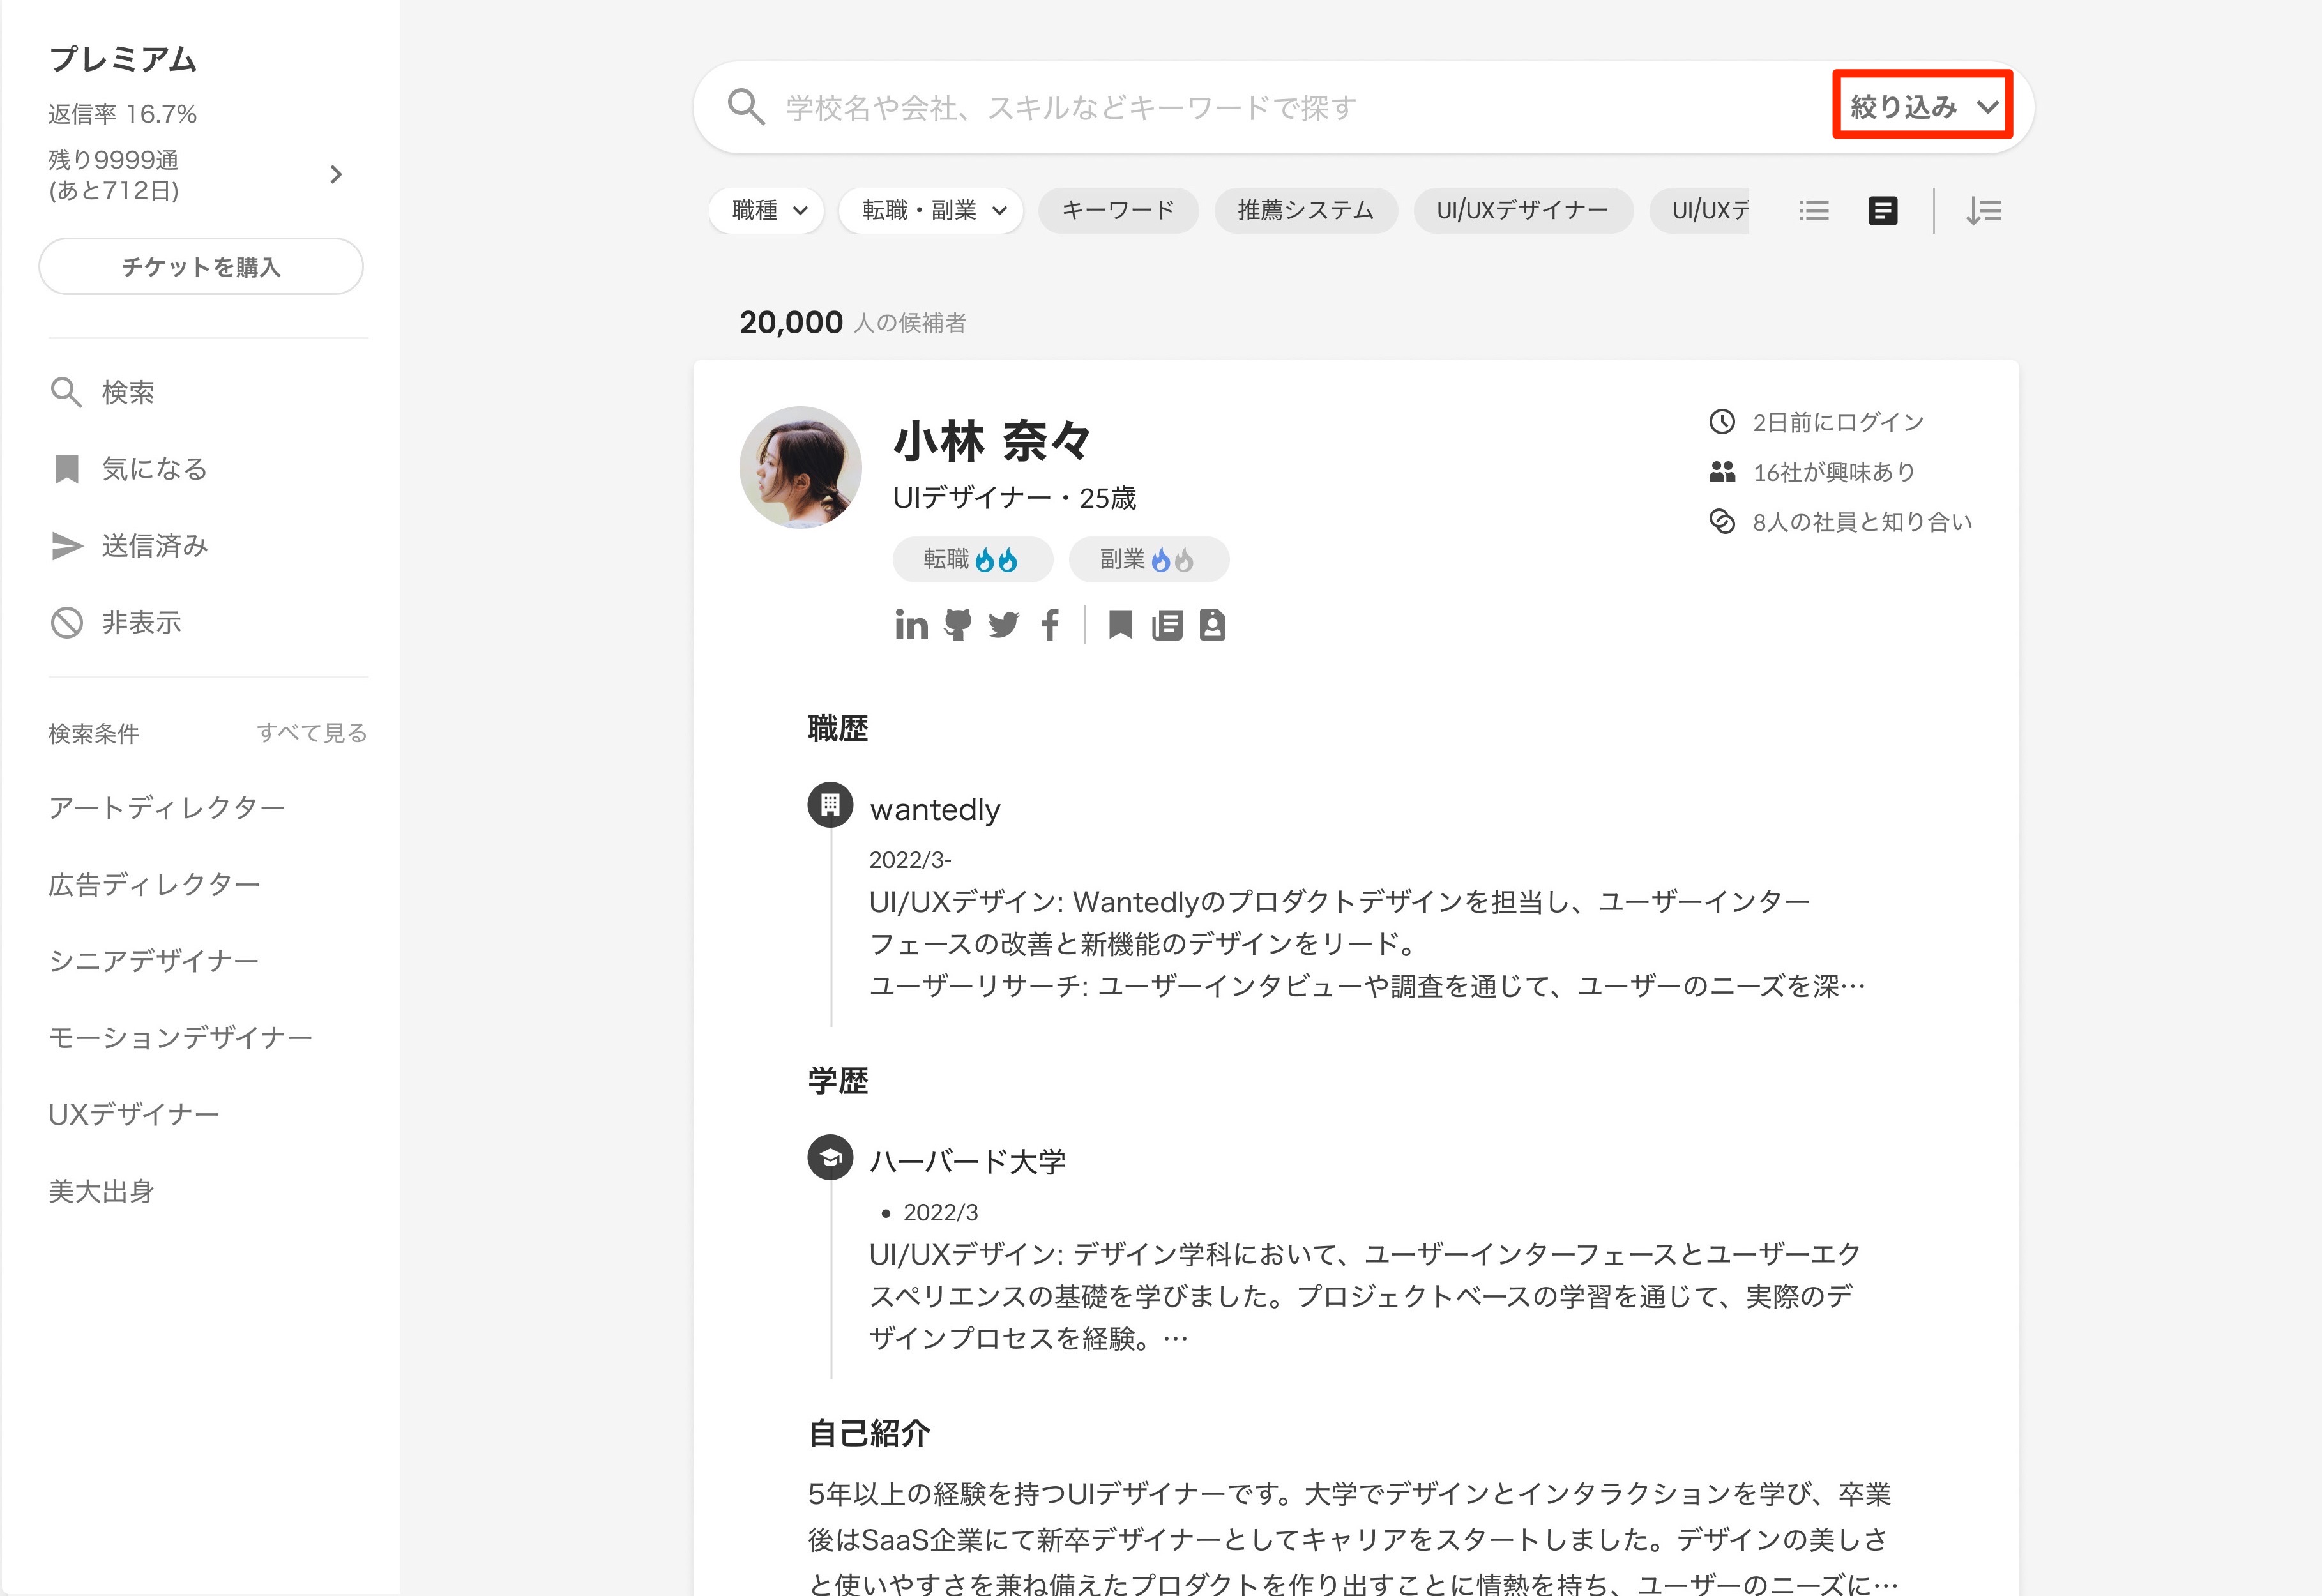This screenshot has width=2322, height=1596.
Task: Open 送信済み in the sidebar
Action: tap(153, 546)
